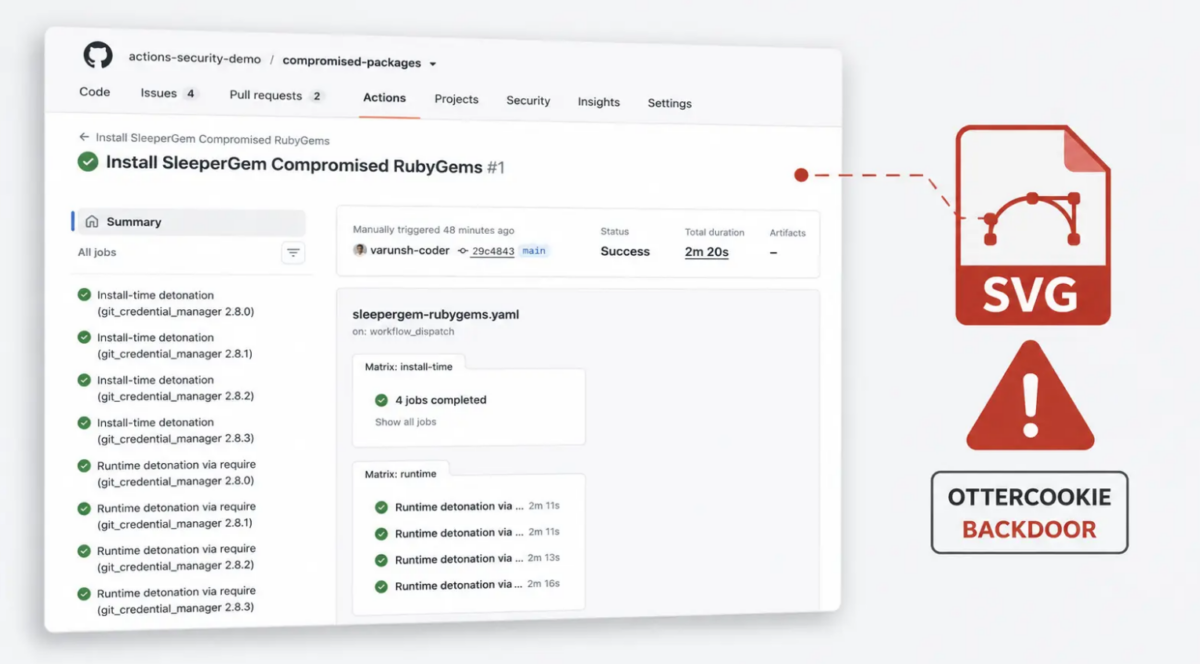Open commit 29c4843 link

493,251
